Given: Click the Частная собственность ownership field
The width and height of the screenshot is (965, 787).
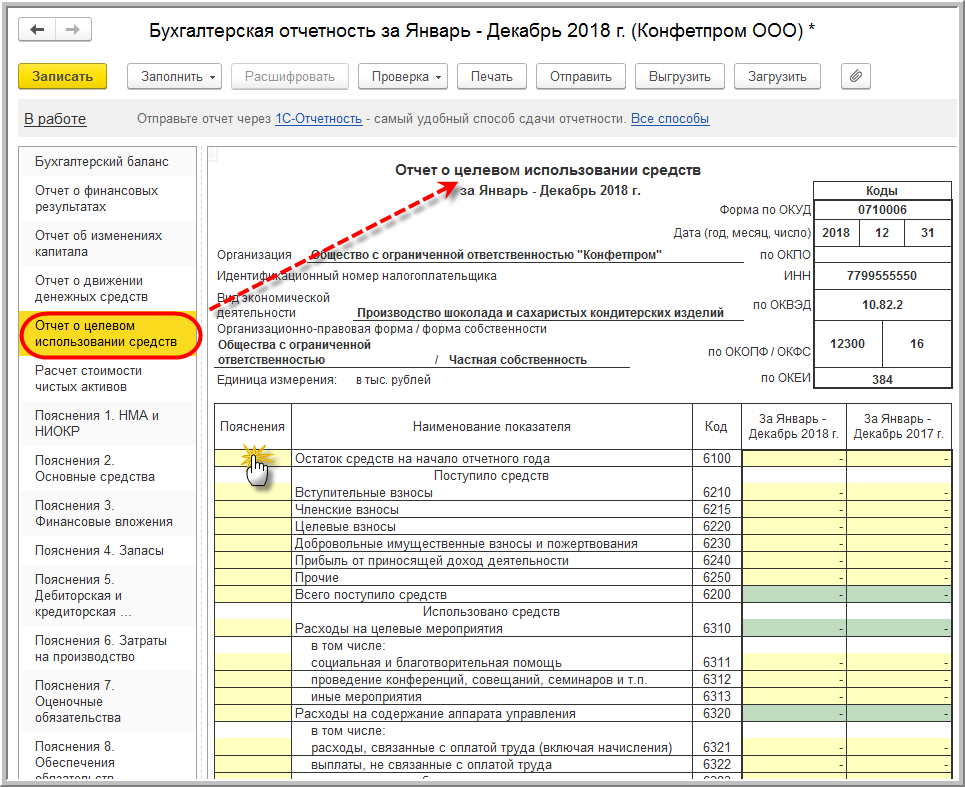Looking at the screenshot, I should click(x=518, y=360).
